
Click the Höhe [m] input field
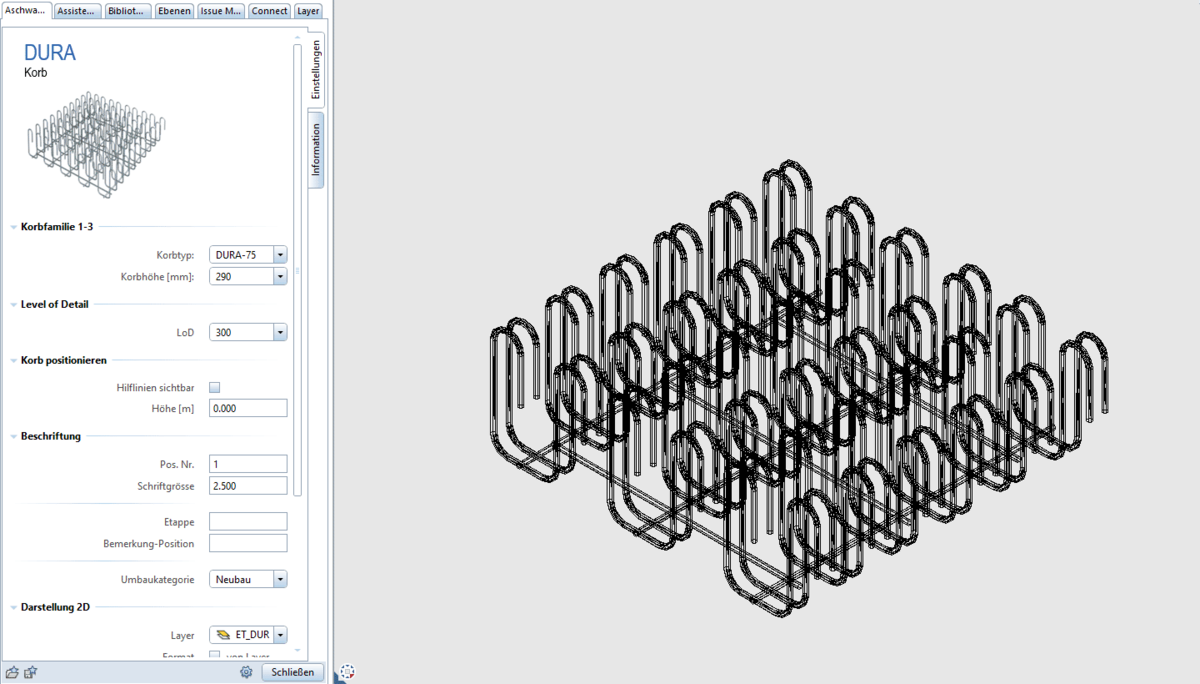[x=248, y=408]
